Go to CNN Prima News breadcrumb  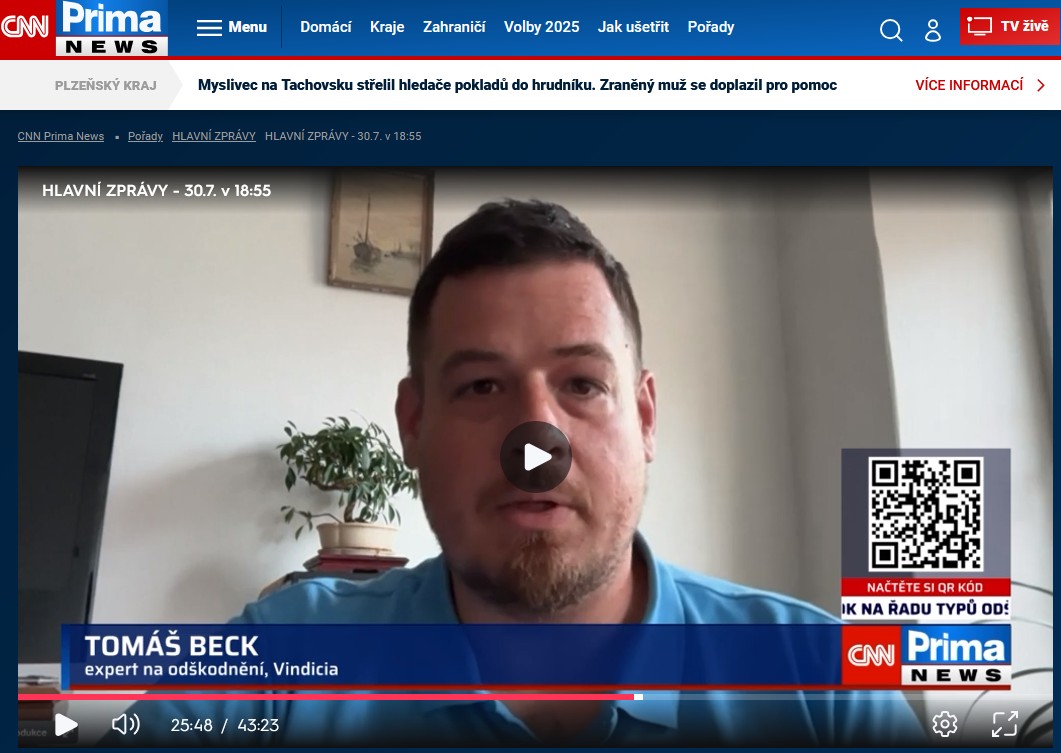click(61, 136)
